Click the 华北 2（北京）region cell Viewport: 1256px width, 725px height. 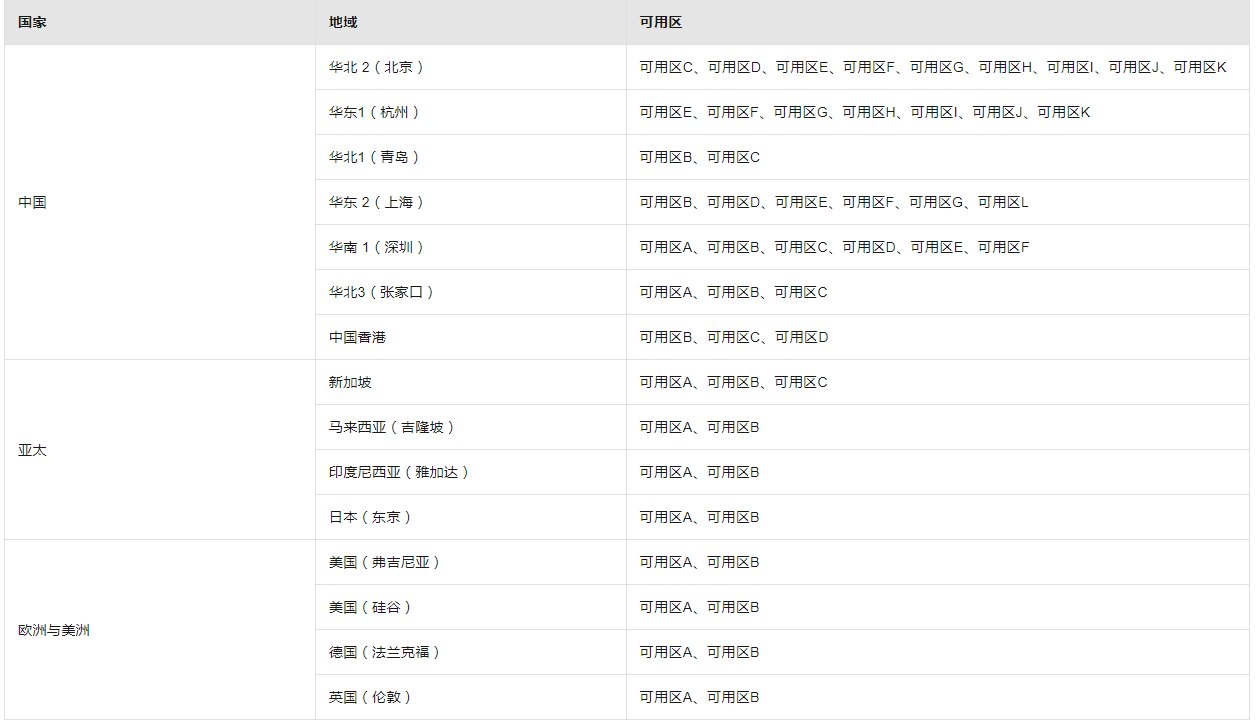click(x=377, y=67)
